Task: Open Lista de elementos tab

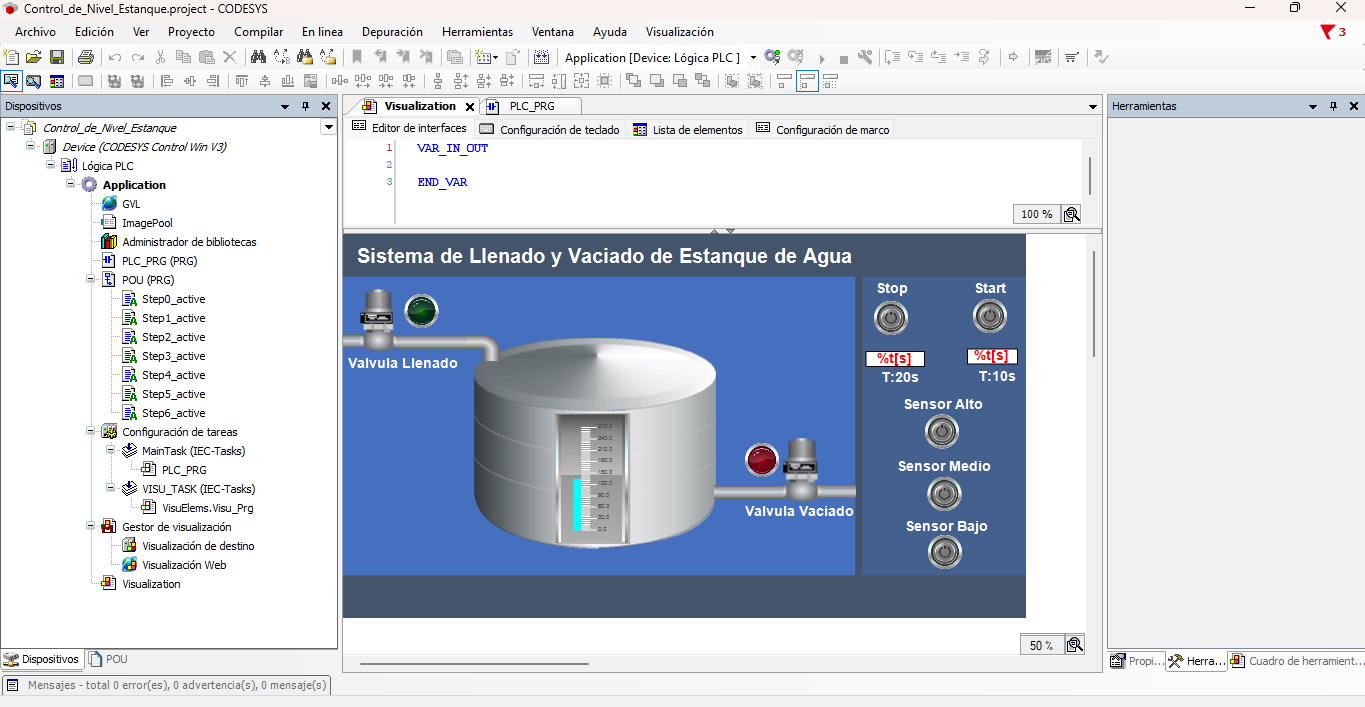Action: tap(696, 130)
